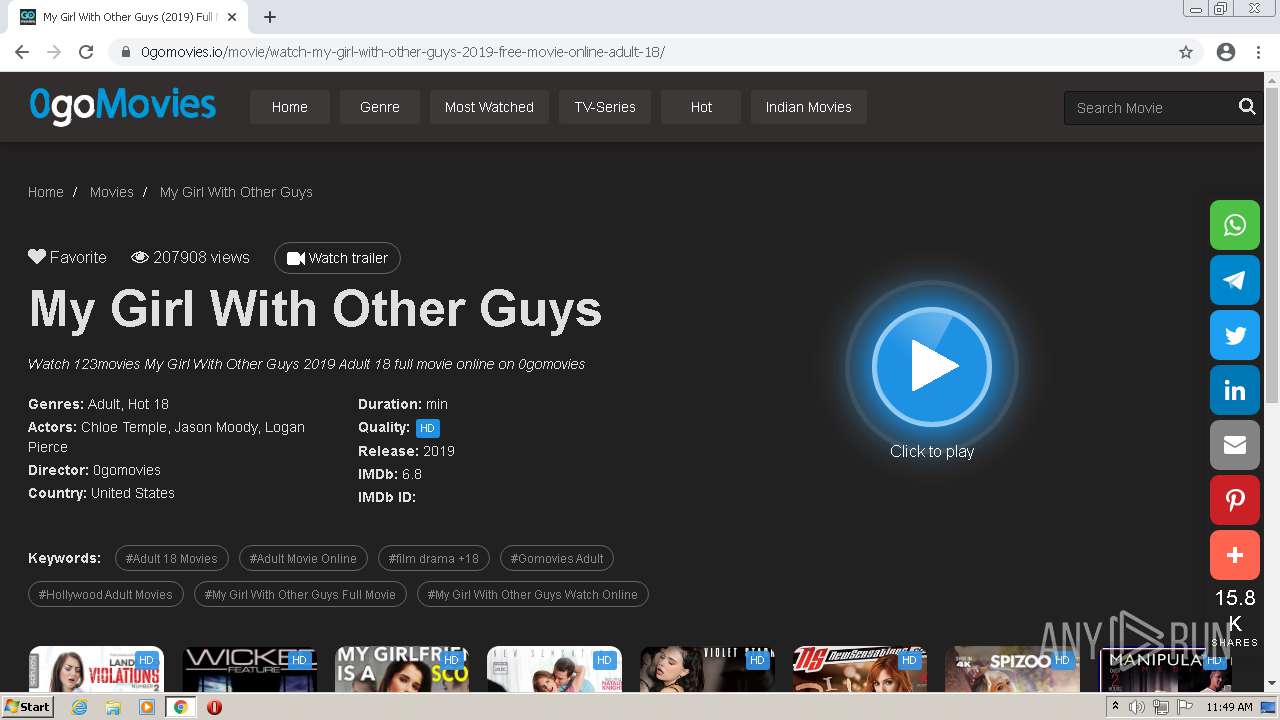
Task: Share the page via WhatsApp
Action: click(x=1235, y=225)
